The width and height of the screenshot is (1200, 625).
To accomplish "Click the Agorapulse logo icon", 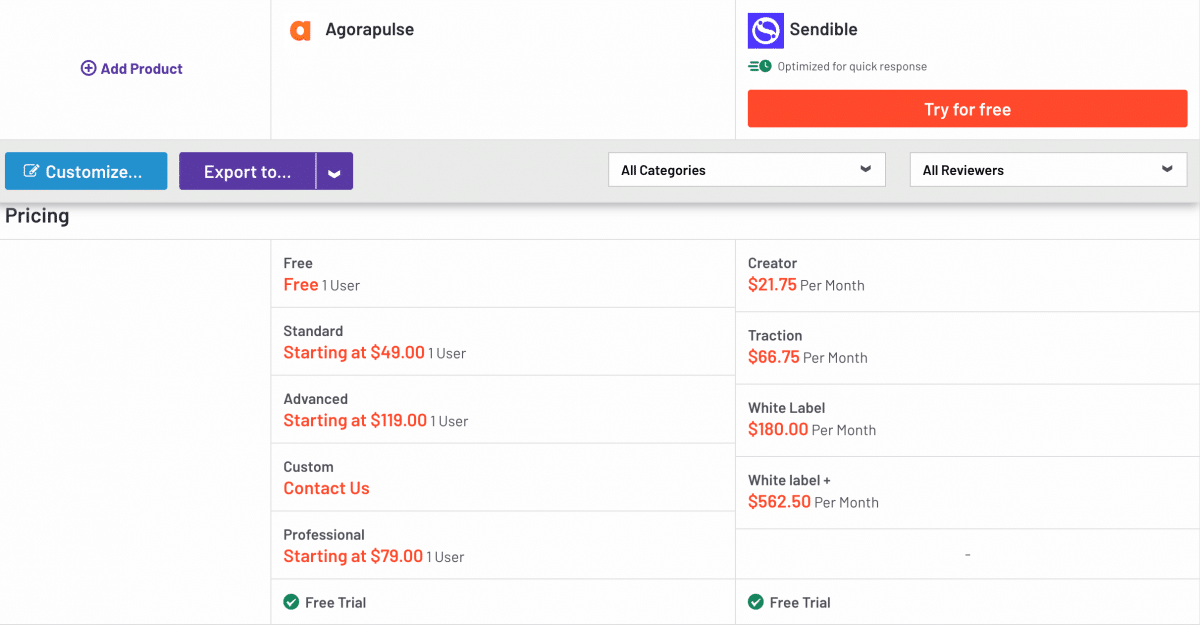I will click(x=300, y=30).
